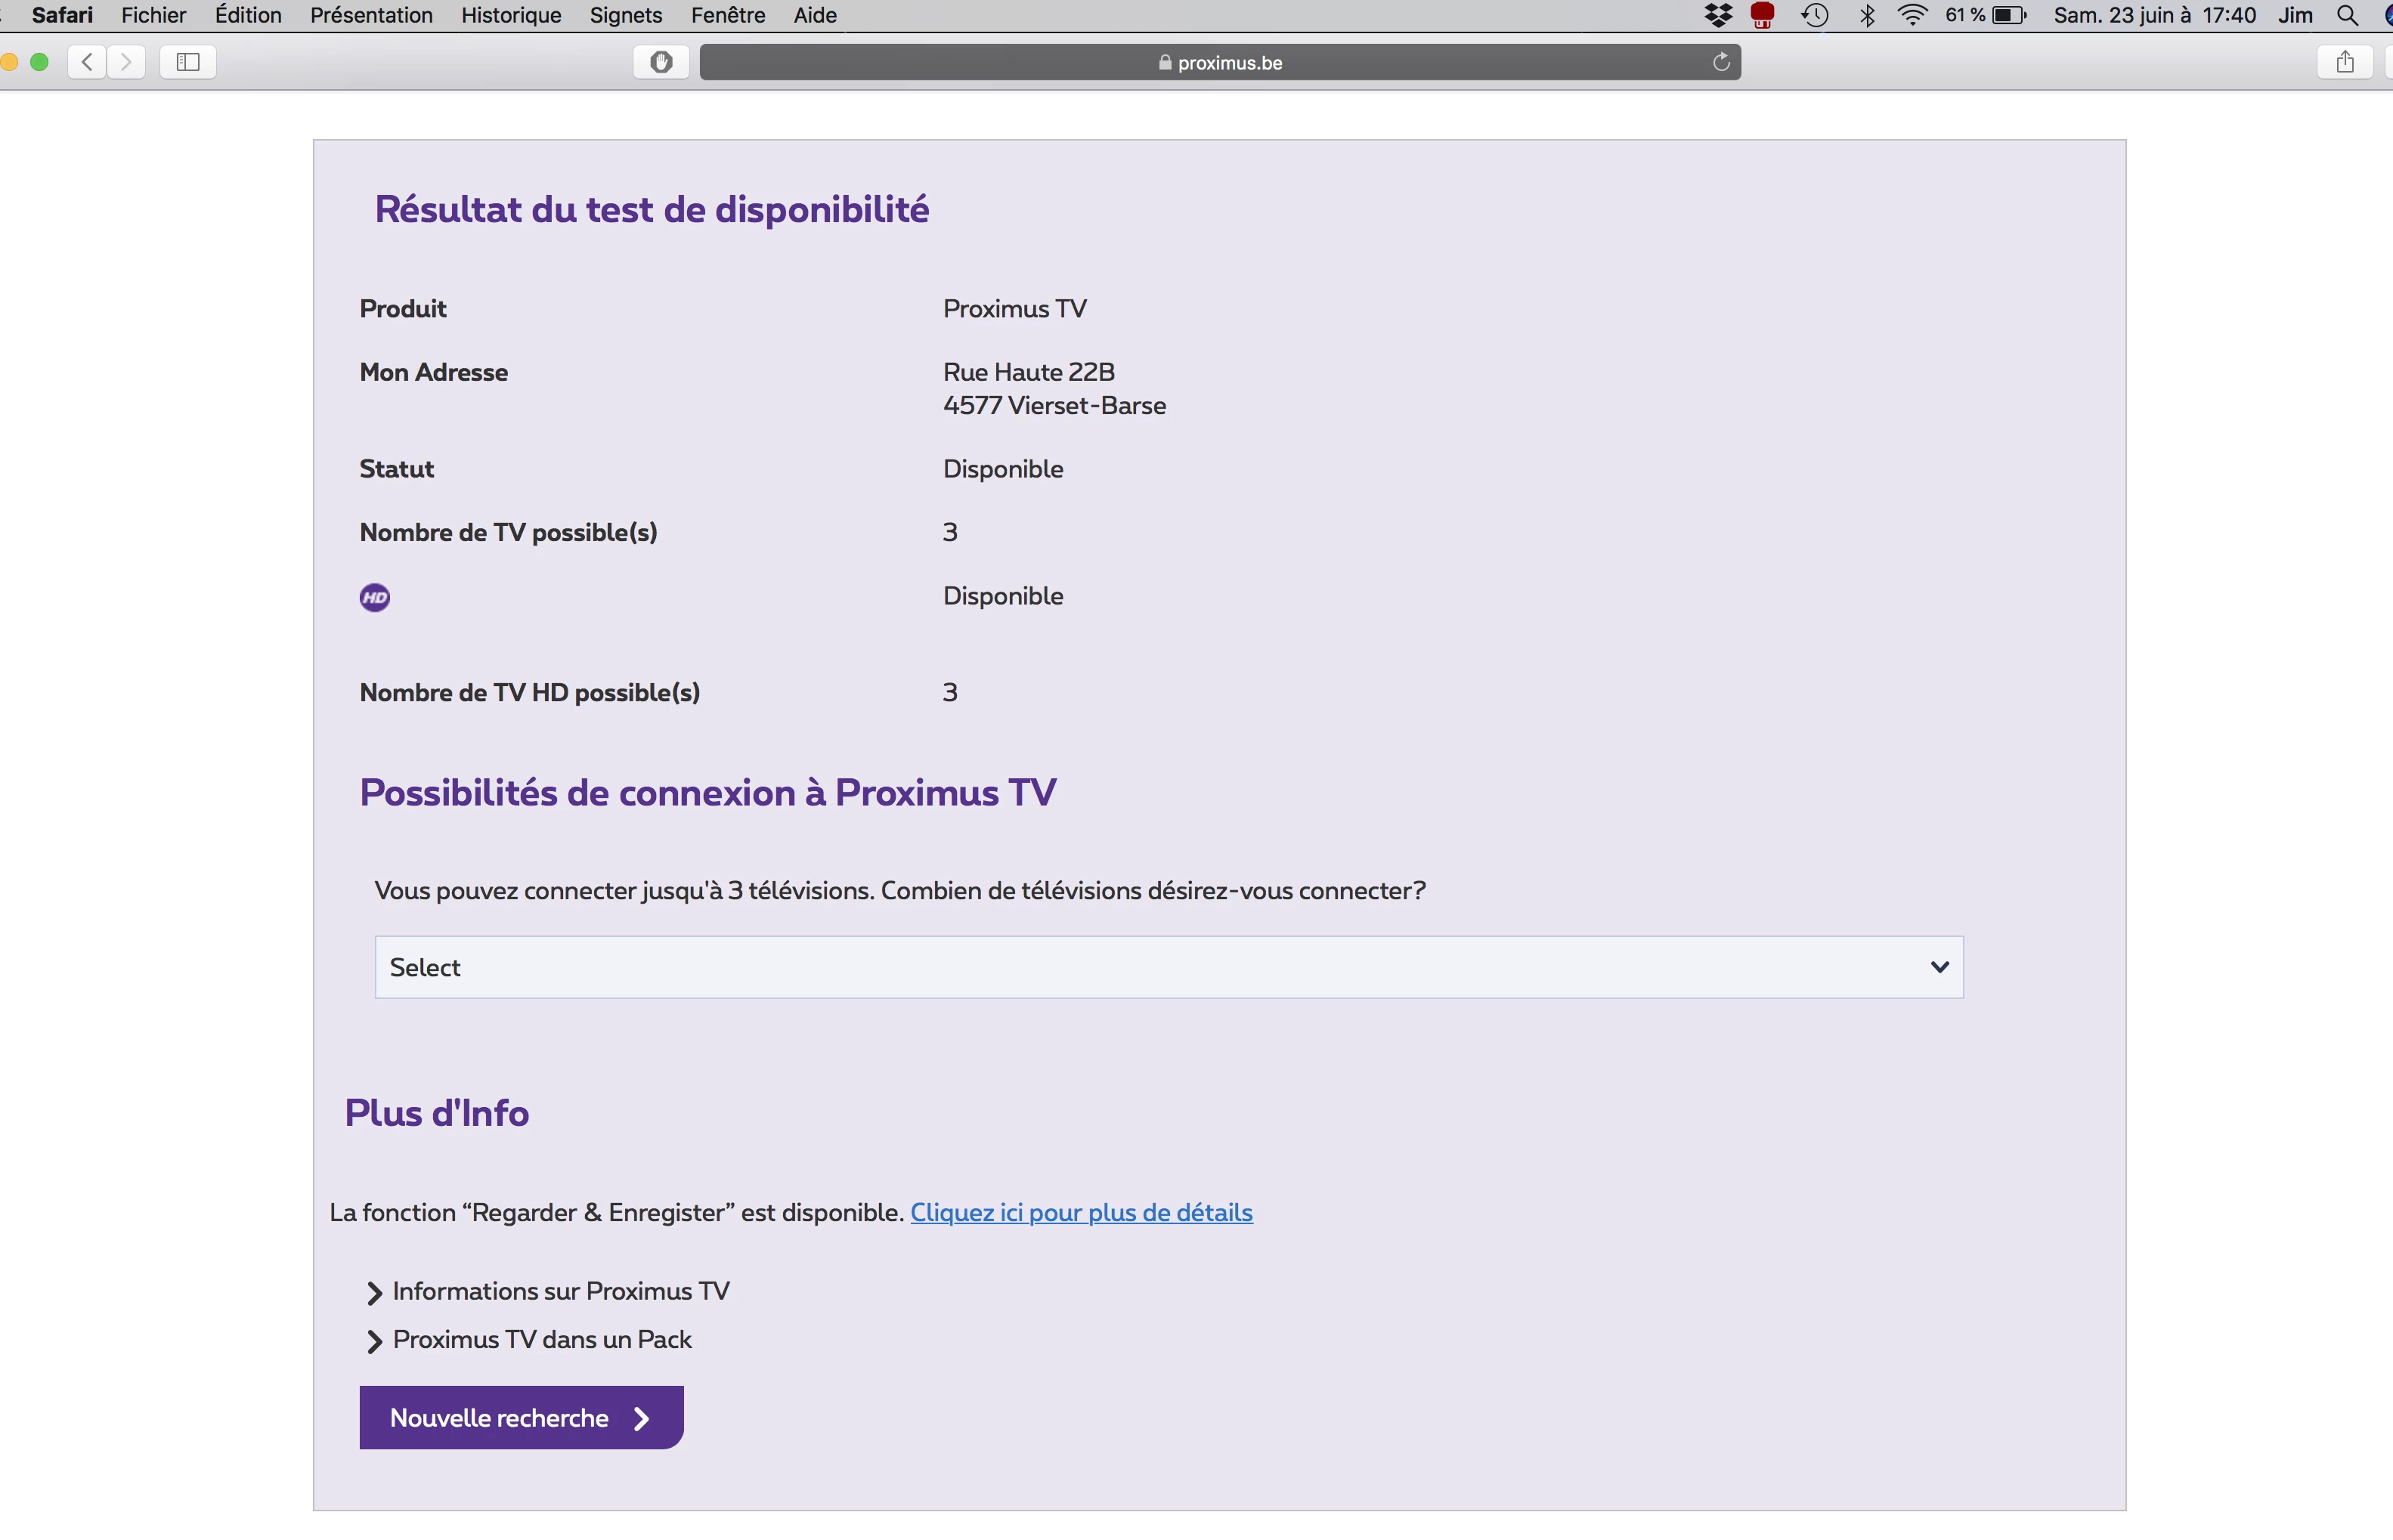Open the television count Select dropdown
2393x1540 pixels.
[x=1168, y=967]
